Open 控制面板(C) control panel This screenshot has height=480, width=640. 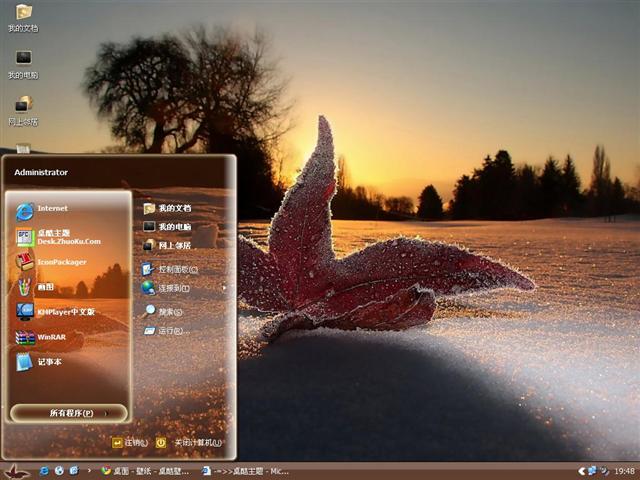point(170,269)
